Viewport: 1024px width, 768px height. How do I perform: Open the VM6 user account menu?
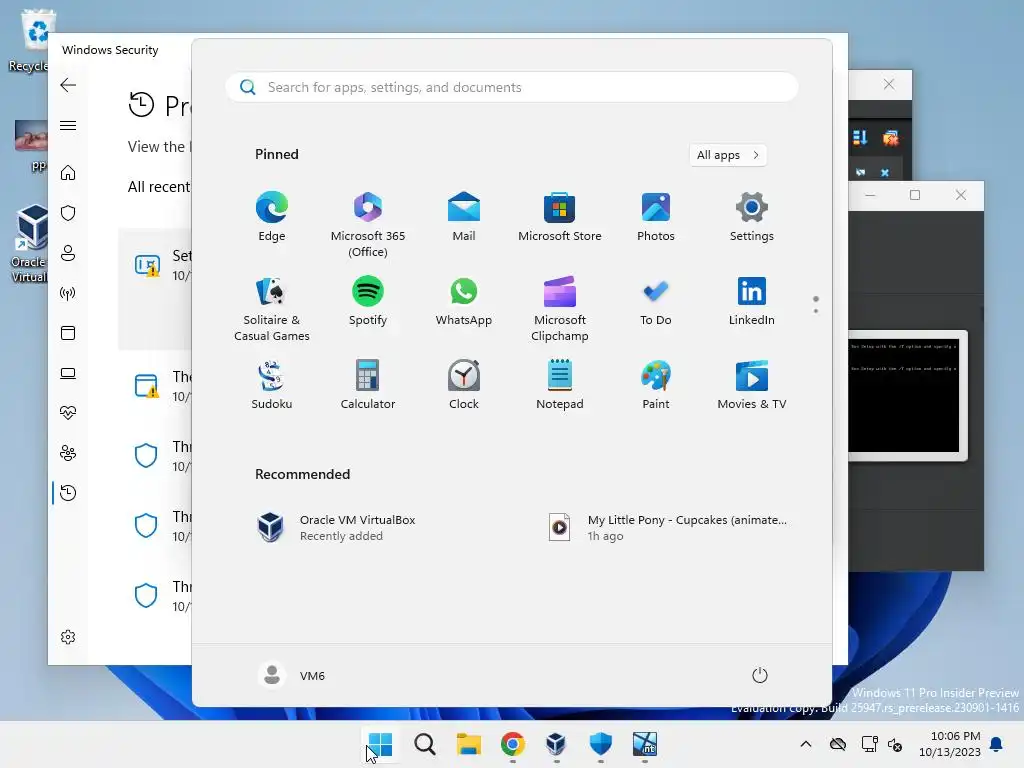click(x=292, y=675)
